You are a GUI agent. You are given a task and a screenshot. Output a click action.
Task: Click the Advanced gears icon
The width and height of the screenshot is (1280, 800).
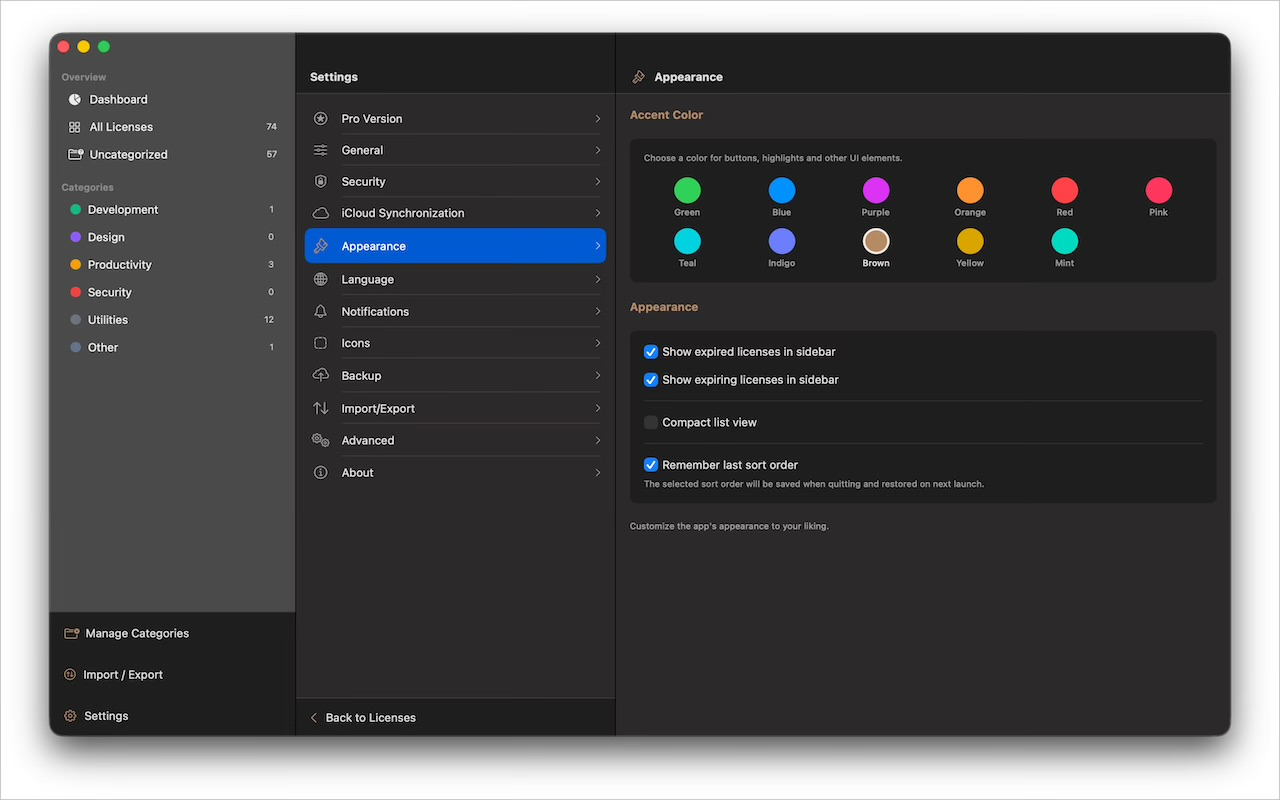(320, 440)
